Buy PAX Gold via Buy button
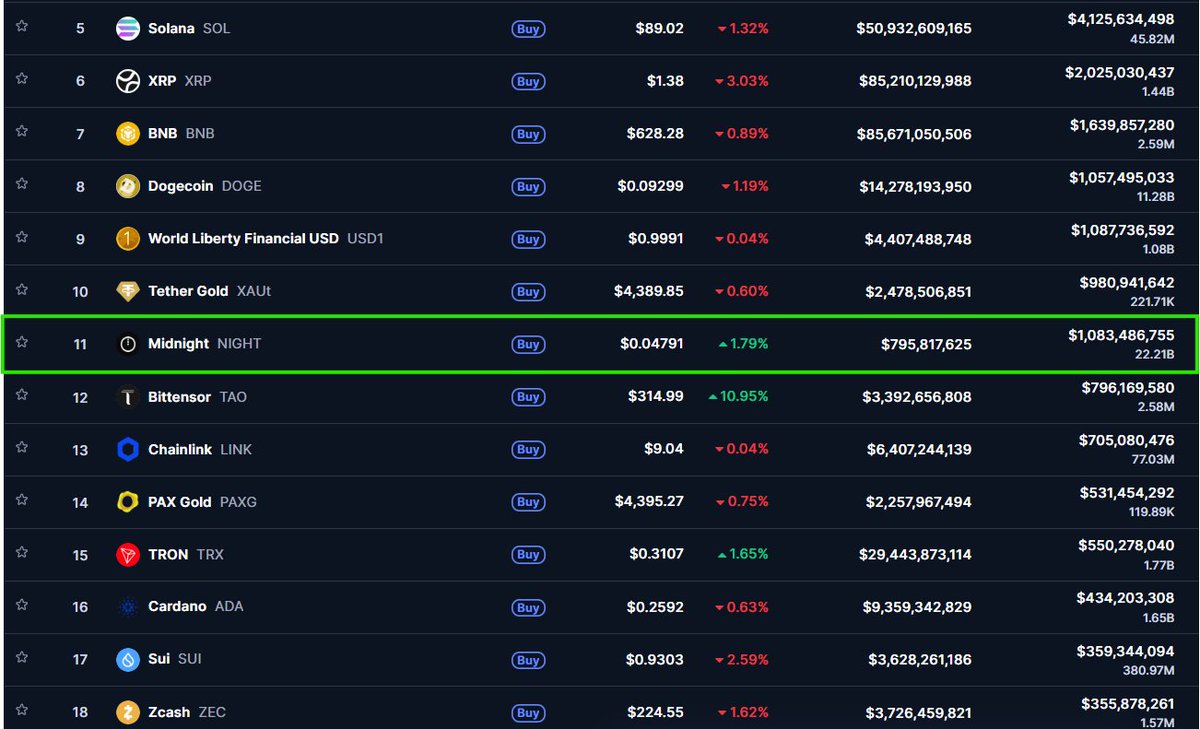 (528, 502)
